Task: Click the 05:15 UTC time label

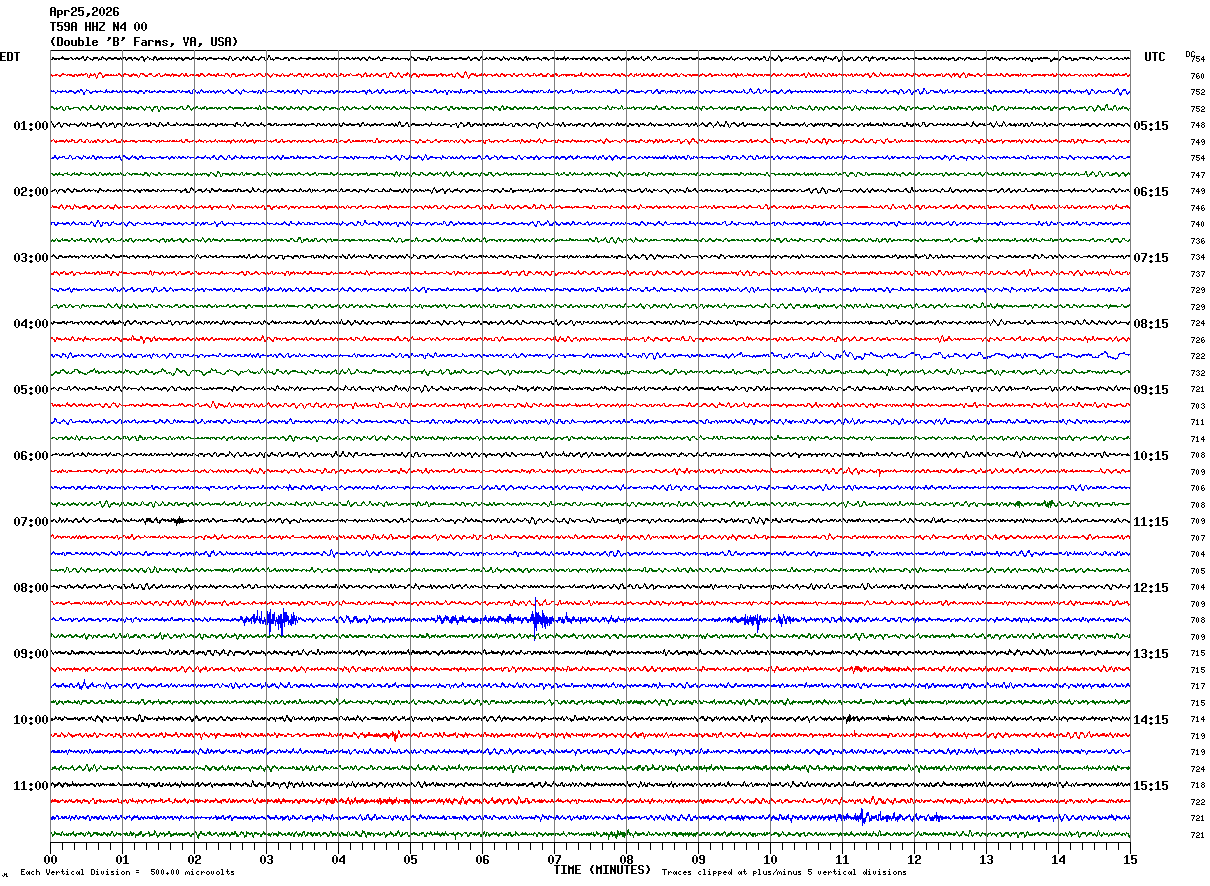Action: [1151, 126]
